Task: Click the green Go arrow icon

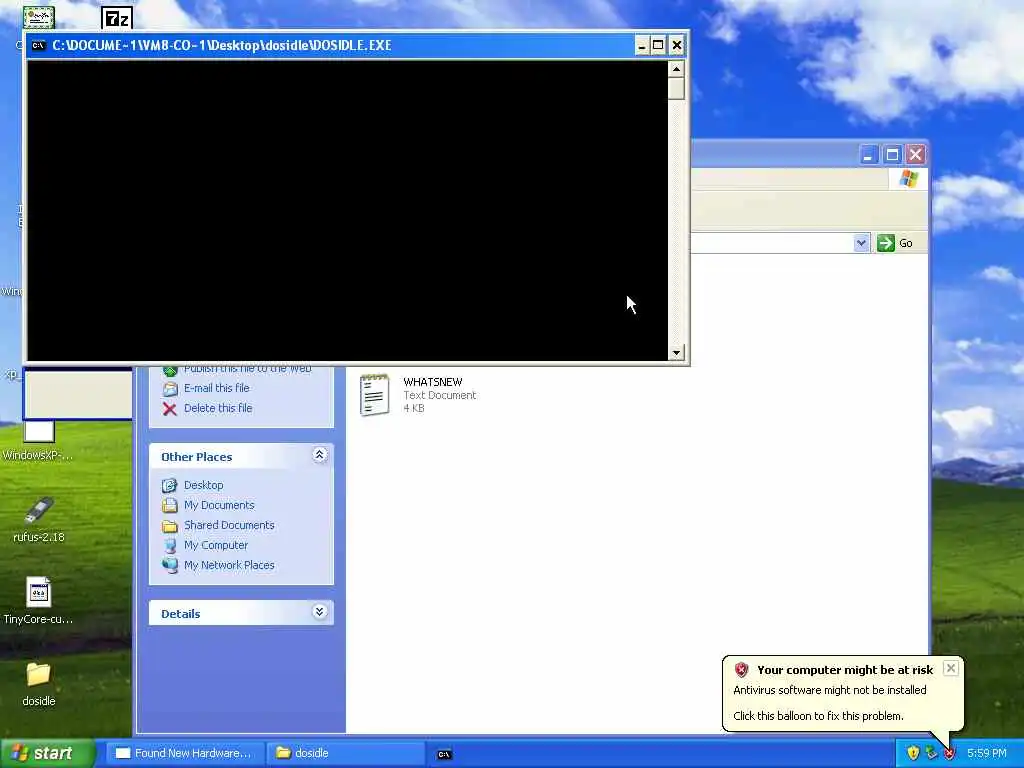Action: (886, 243)
